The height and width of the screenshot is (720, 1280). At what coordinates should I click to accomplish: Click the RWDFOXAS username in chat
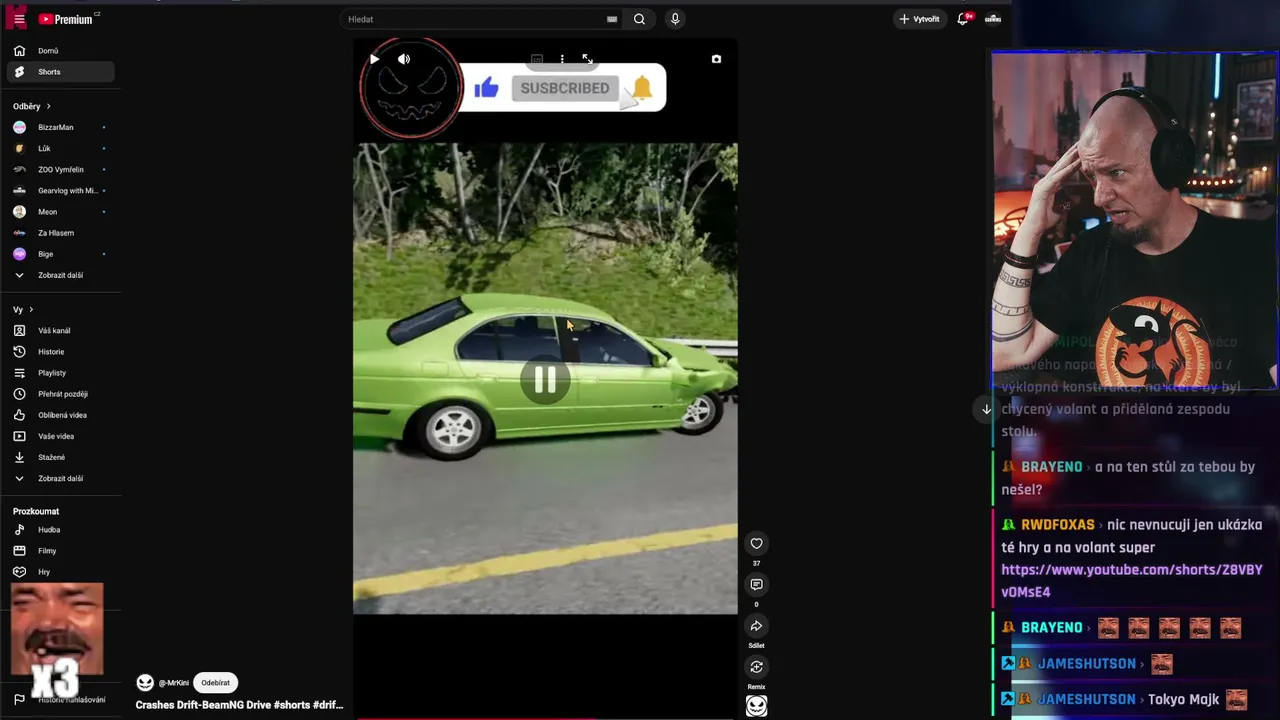coord(1057,525)
